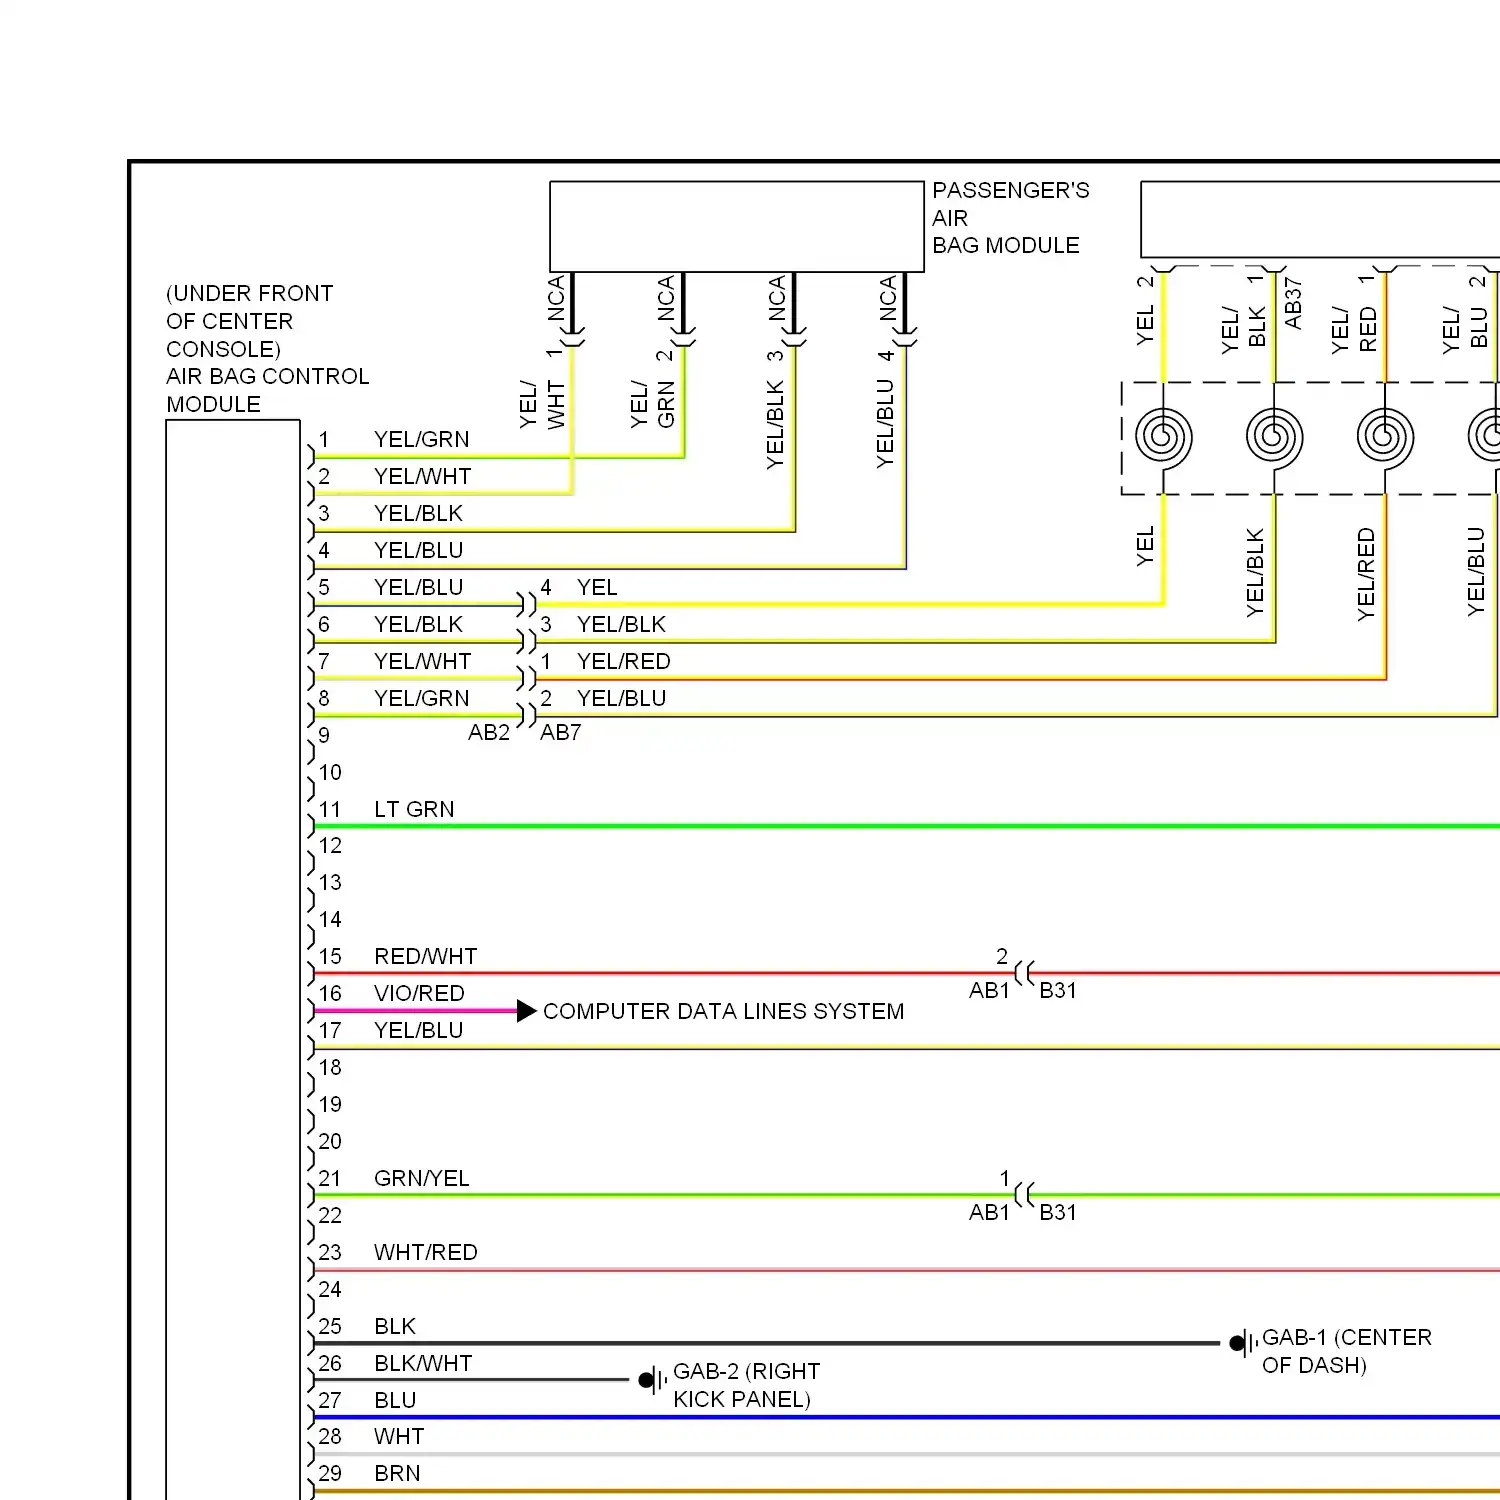Click the connector symbol on the GRN/YEL line

pos(1024,1194)
